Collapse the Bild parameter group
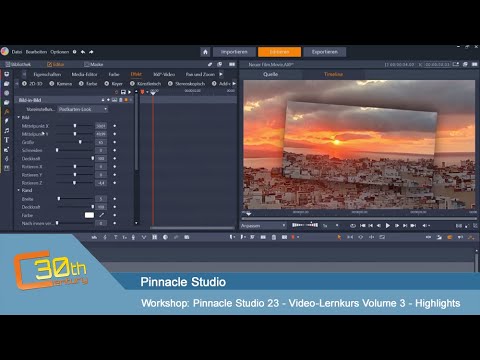Viewport: 480px width, 360px height. [19, 117]
